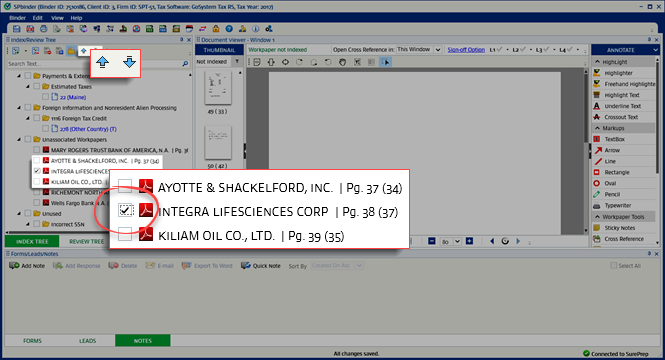Screen dimensions: 665x360
Task: Select the Freehand Highlighter tool
Action: 624,84
